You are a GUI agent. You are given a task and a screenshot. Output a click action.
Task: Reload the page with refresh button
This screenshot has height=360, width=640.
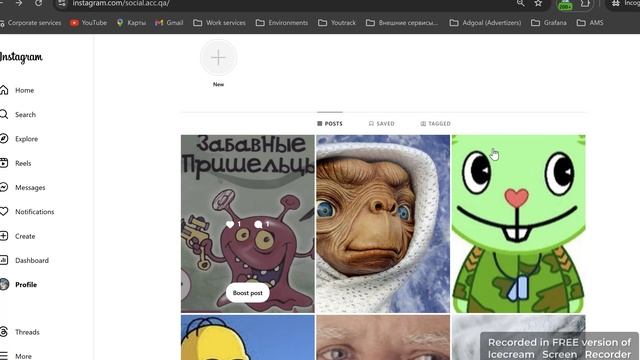click(38, 3)
